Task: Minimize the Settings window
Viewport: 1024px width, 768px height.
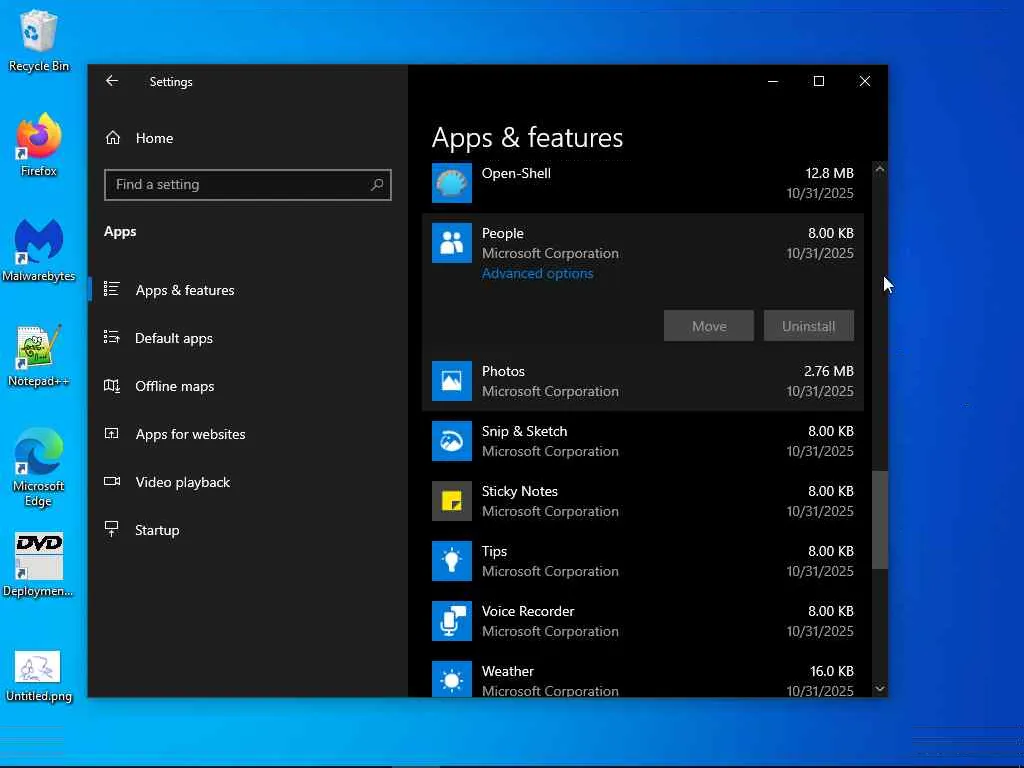Action: (x=773, y=81)
